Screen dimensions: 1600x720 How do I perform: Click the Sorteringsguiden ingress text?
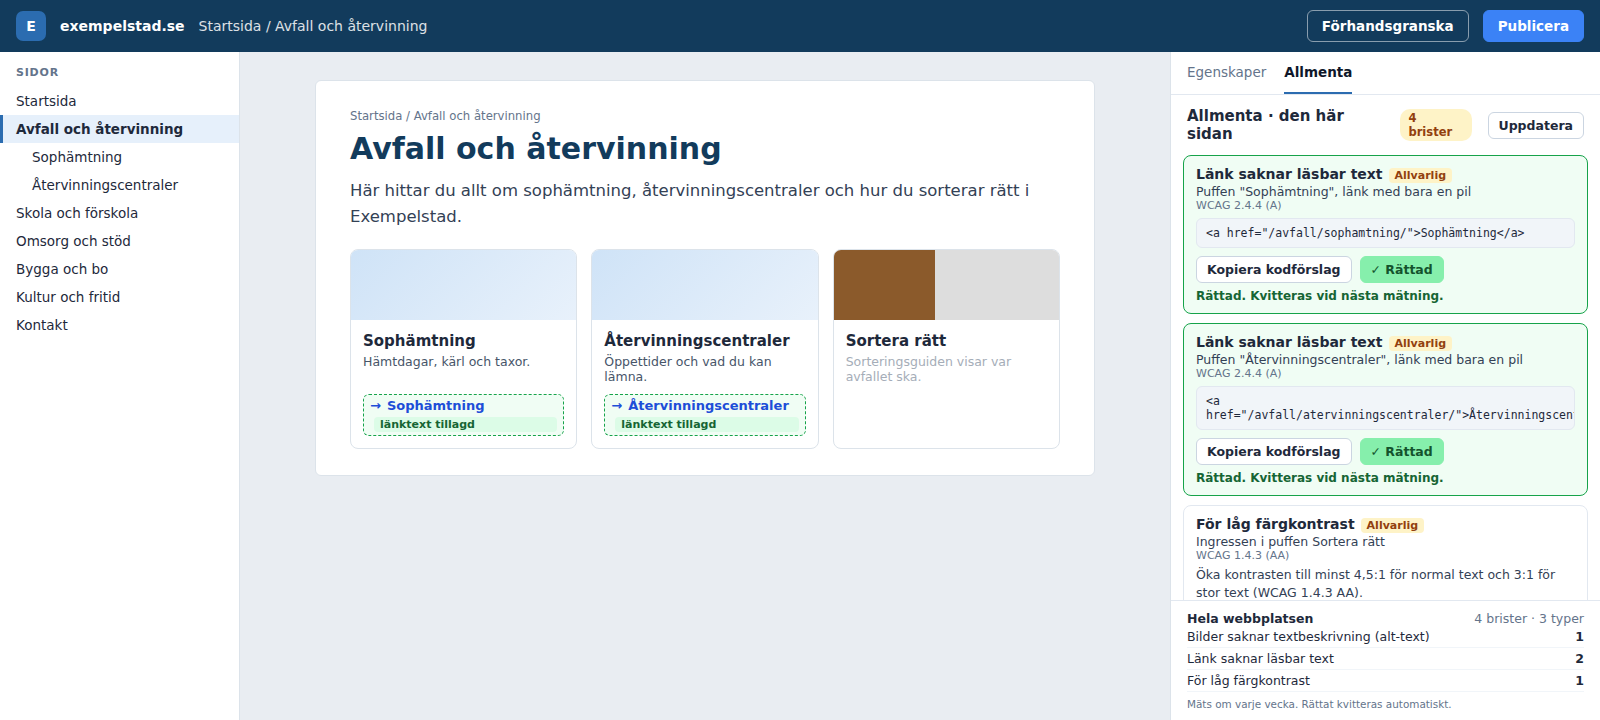928,369
